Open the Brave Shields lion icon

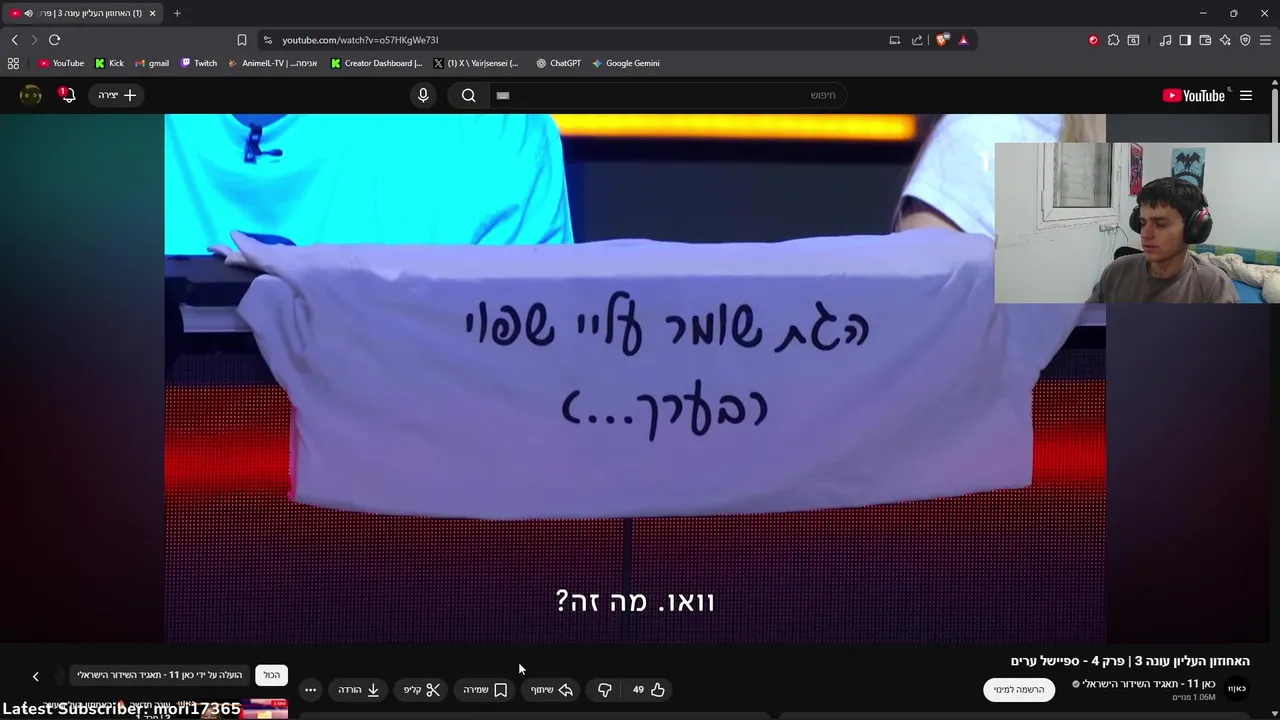click(942, 40)
